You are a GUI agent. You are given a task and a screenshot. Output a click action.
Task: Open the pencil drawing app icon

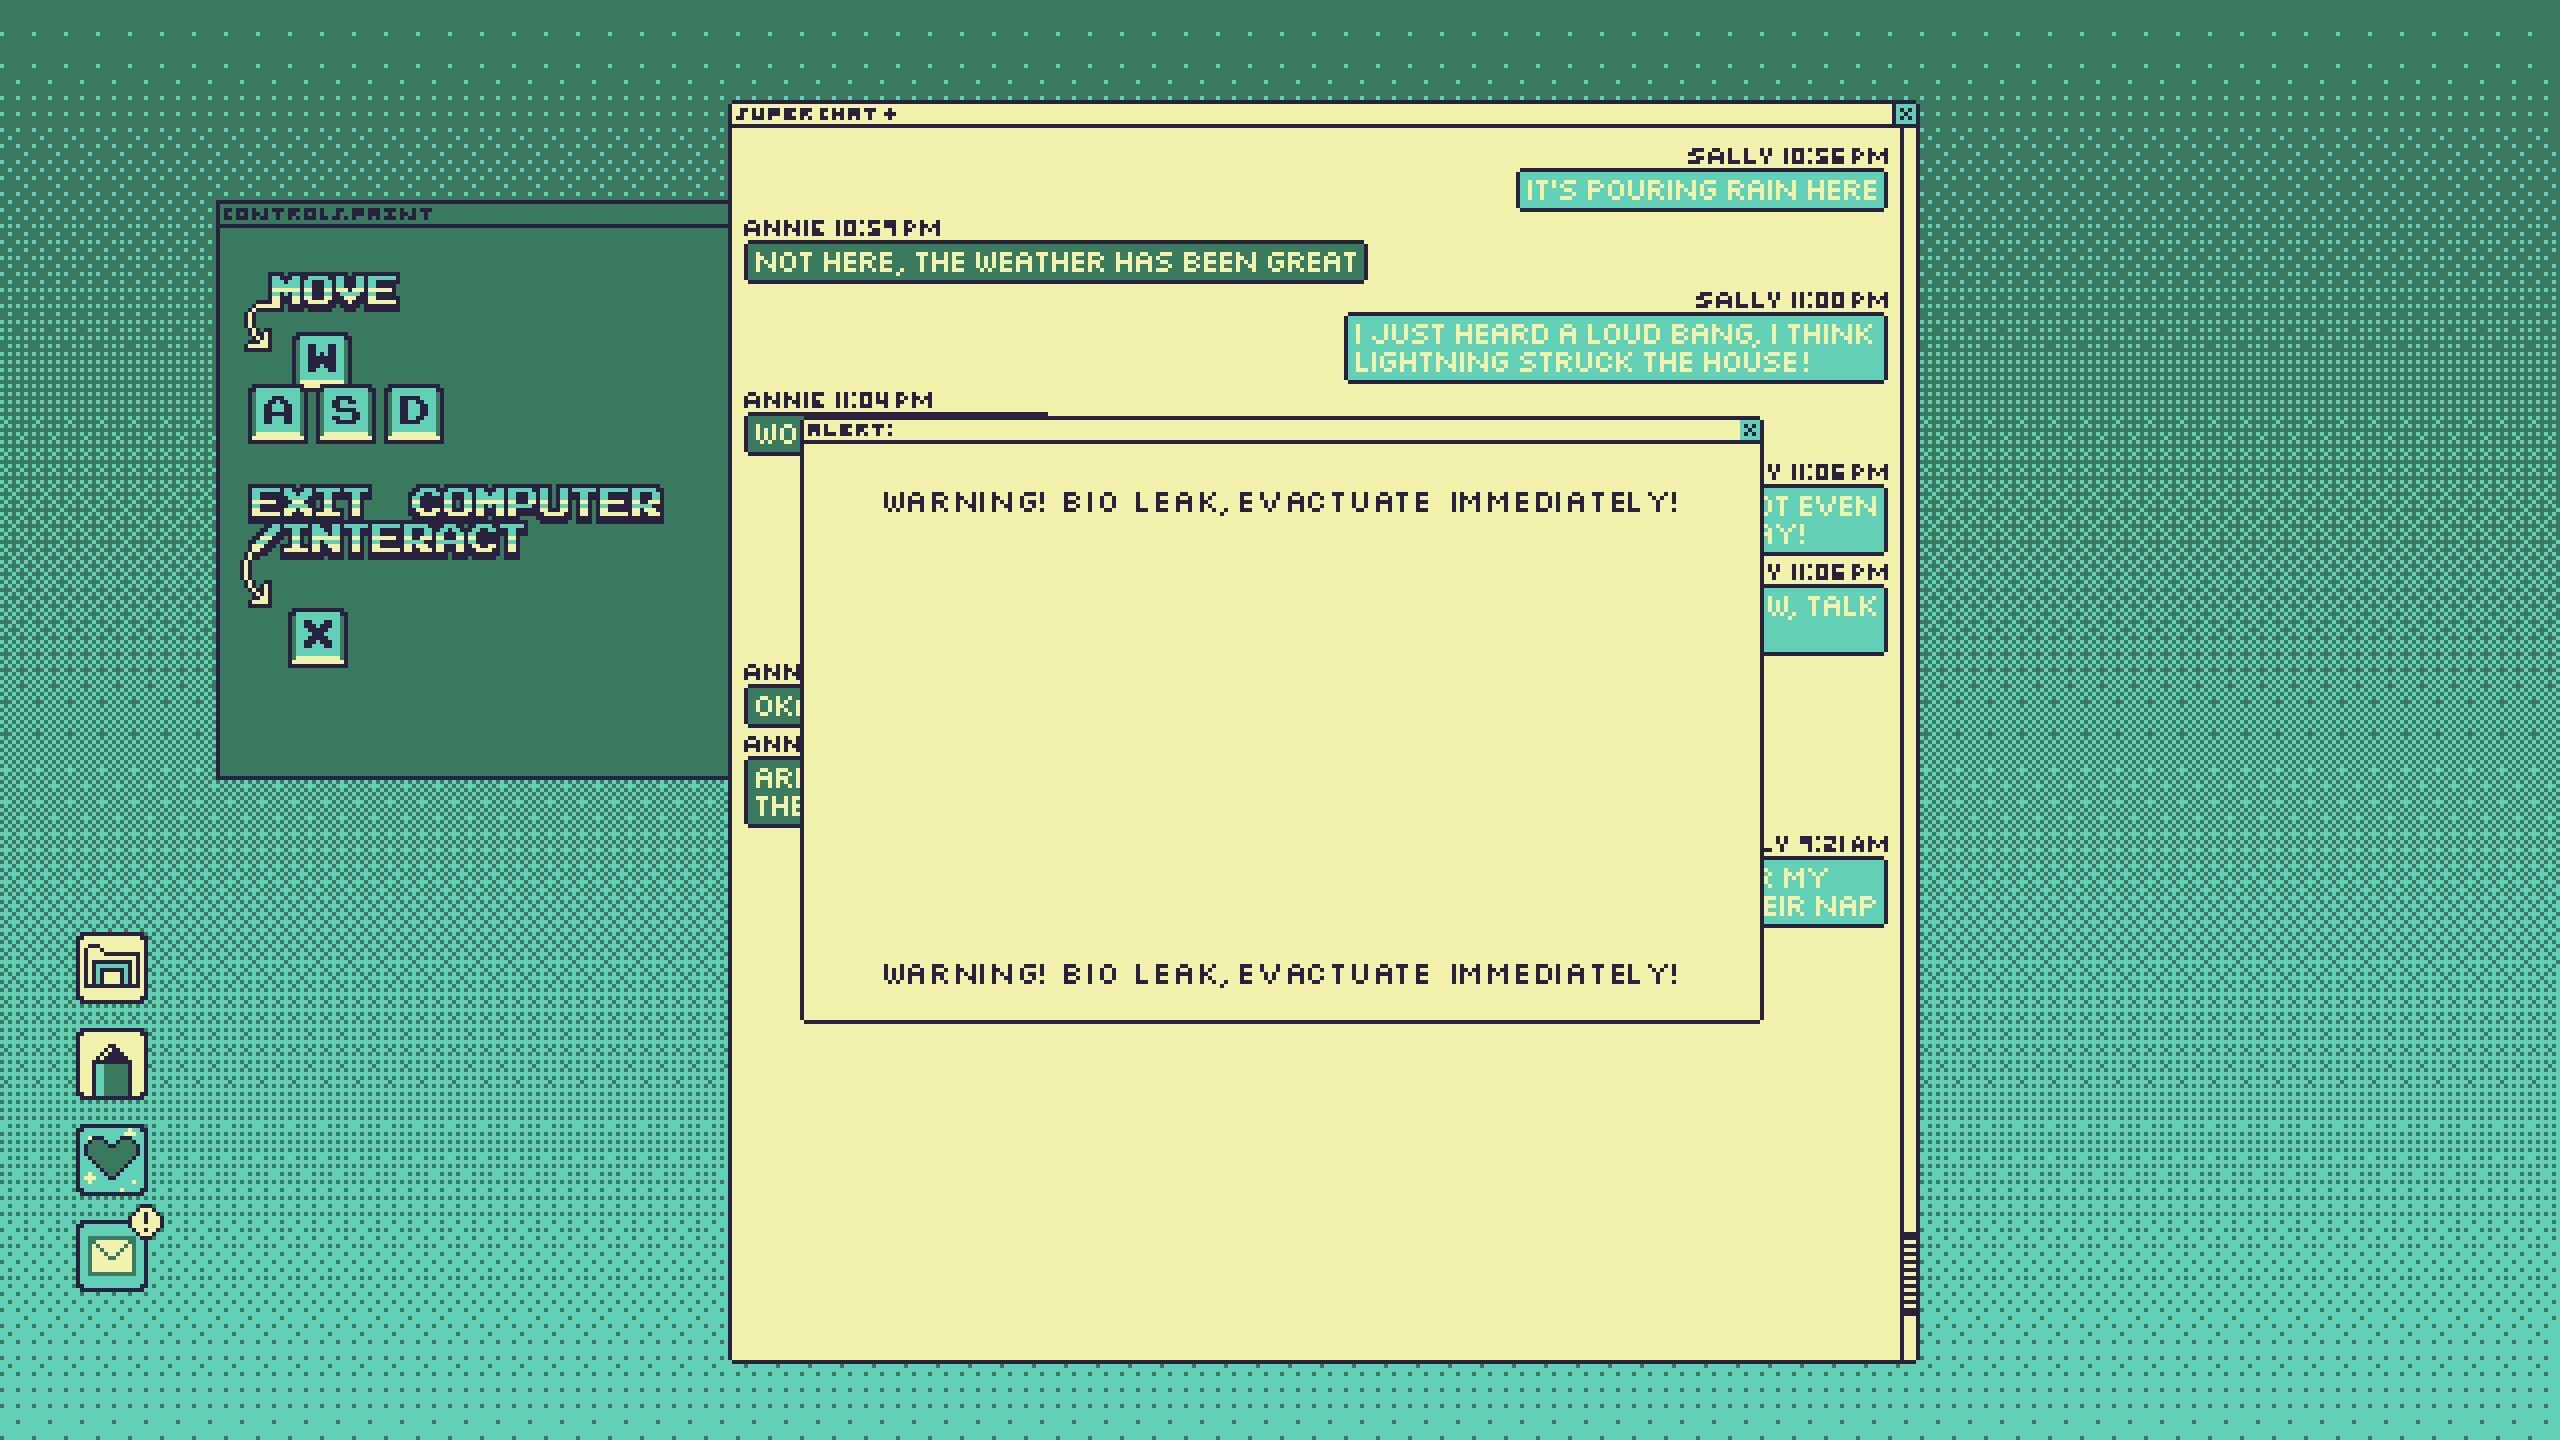(112, 1064)
